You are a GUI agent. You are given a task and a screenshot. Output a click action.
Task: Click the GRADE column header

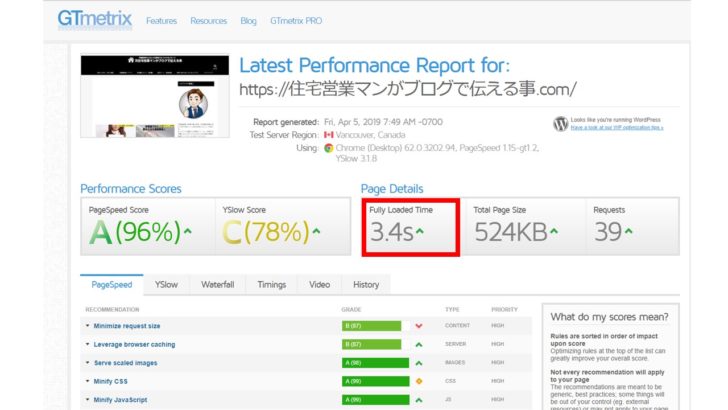tap(351, 310)
